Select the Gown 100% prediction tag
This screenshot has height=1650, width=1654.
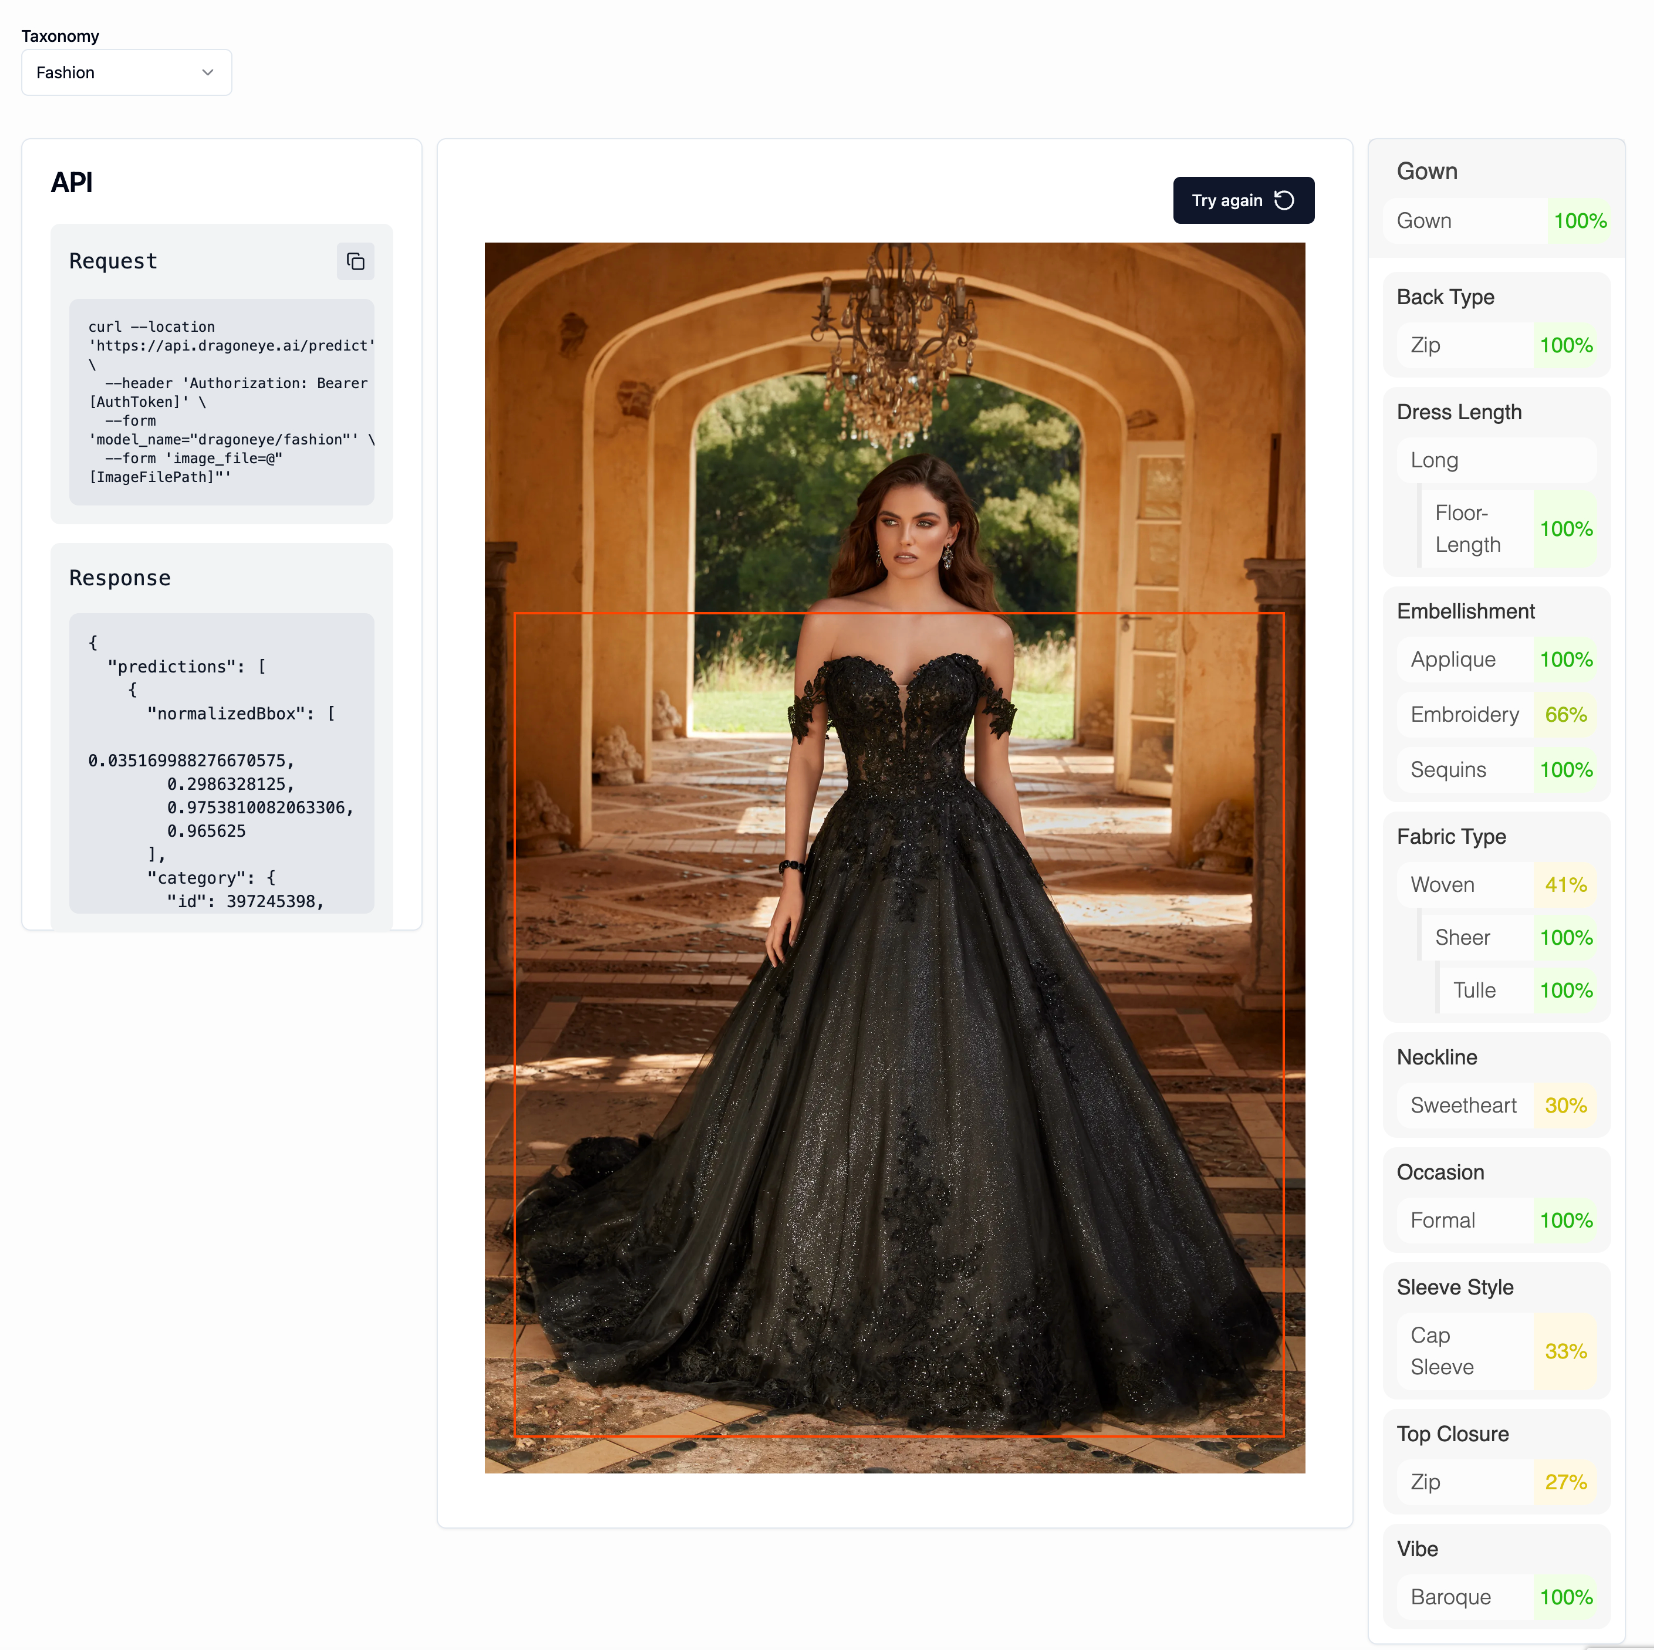[1497, 220]
